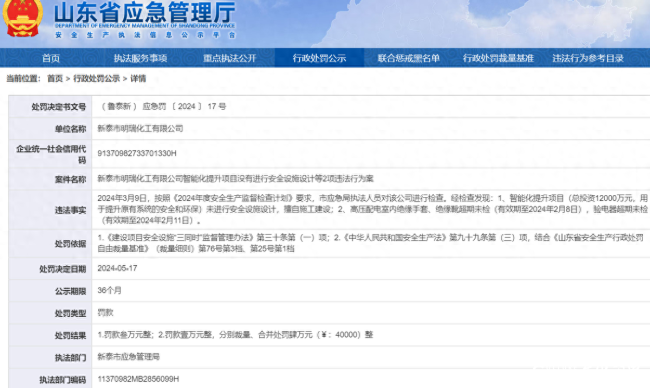Select enforcement department 新泰市应急管理局
This screenshot has height=388, width=650.
[x=129, y=356]
